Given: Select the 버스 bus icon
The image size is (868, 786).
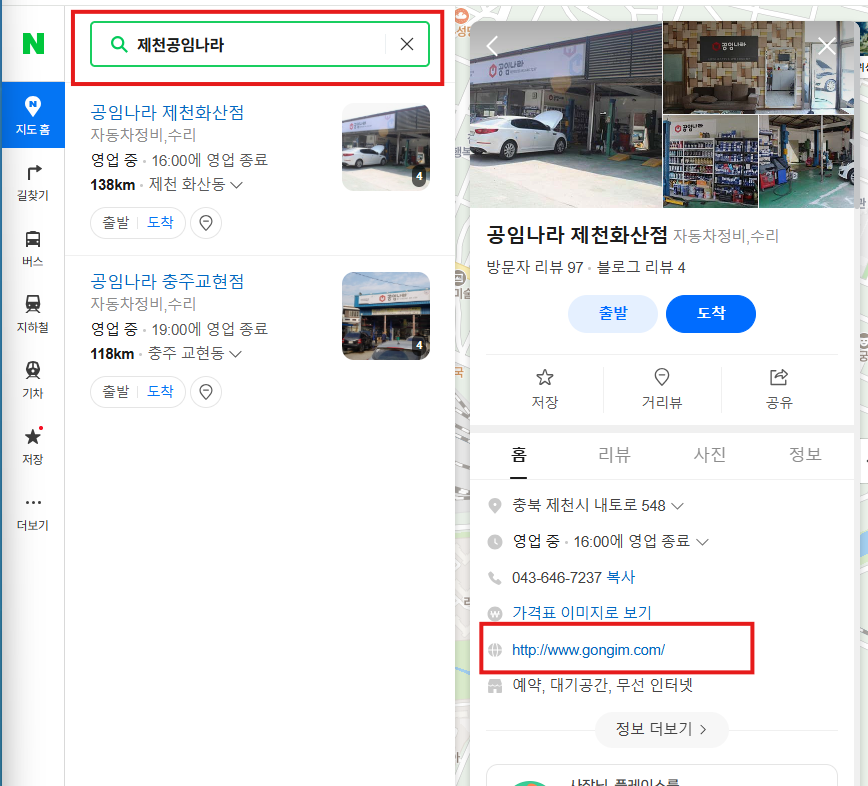Looking at the screenshot, I should (x=33, y=249).
